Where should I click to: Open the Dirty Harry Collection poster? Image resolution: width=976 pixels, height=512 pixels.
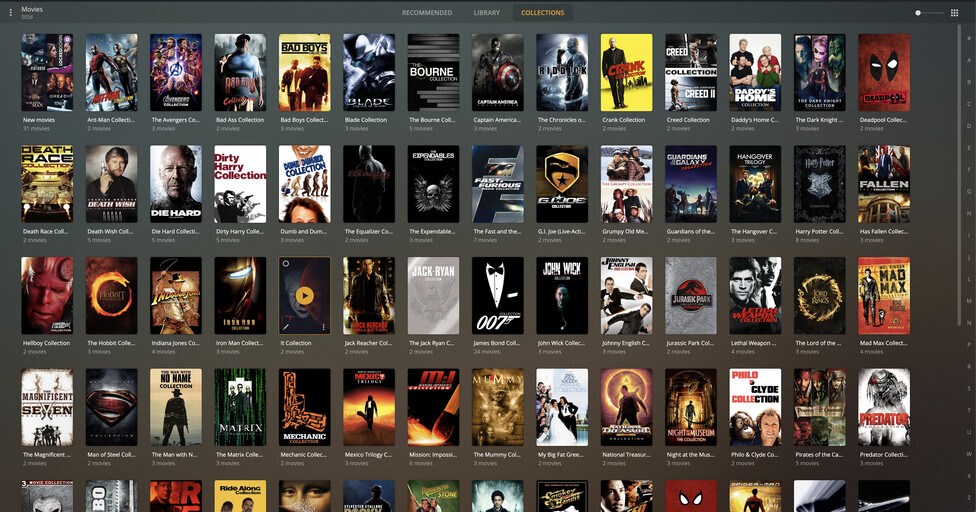tap(240, 184)
